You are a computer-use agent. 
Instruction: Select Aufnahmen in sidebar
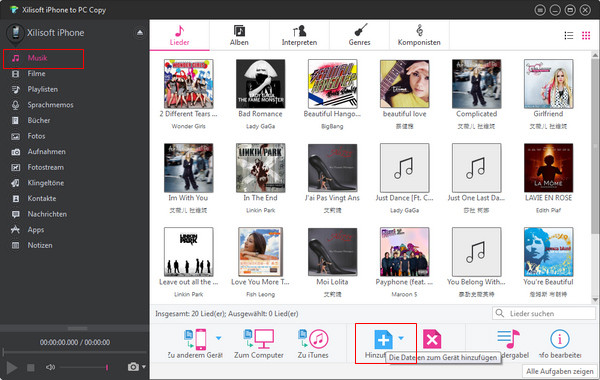coord(46,152)
